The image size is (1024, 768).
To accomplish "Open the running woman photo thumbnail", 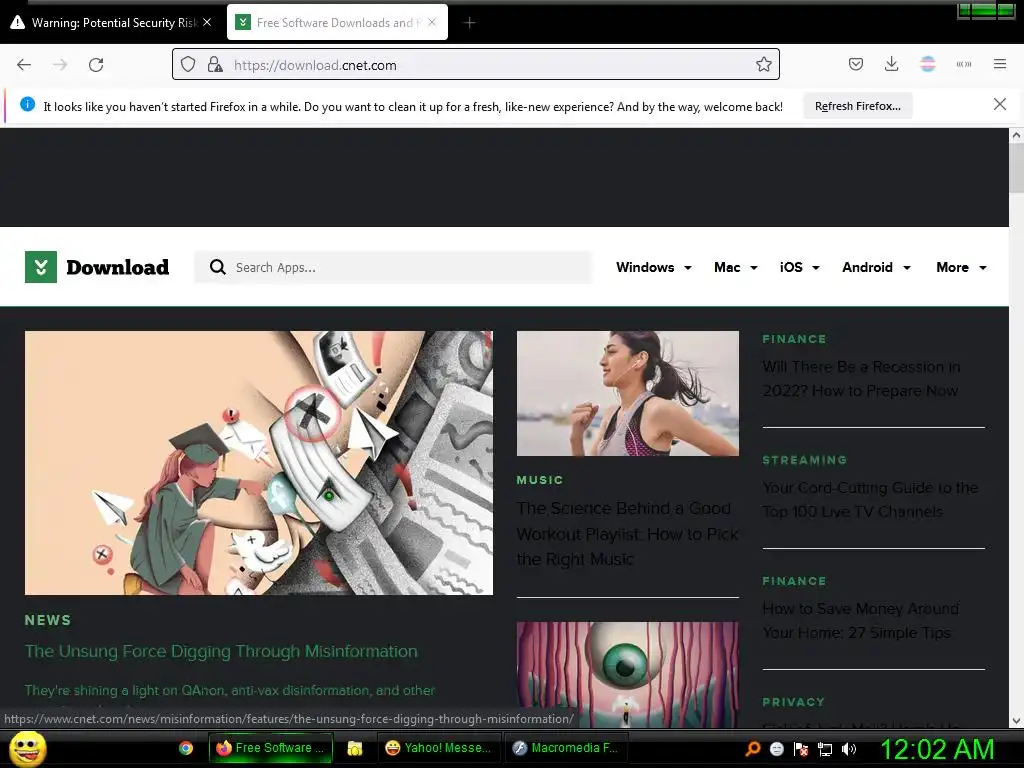I will 628,393.
